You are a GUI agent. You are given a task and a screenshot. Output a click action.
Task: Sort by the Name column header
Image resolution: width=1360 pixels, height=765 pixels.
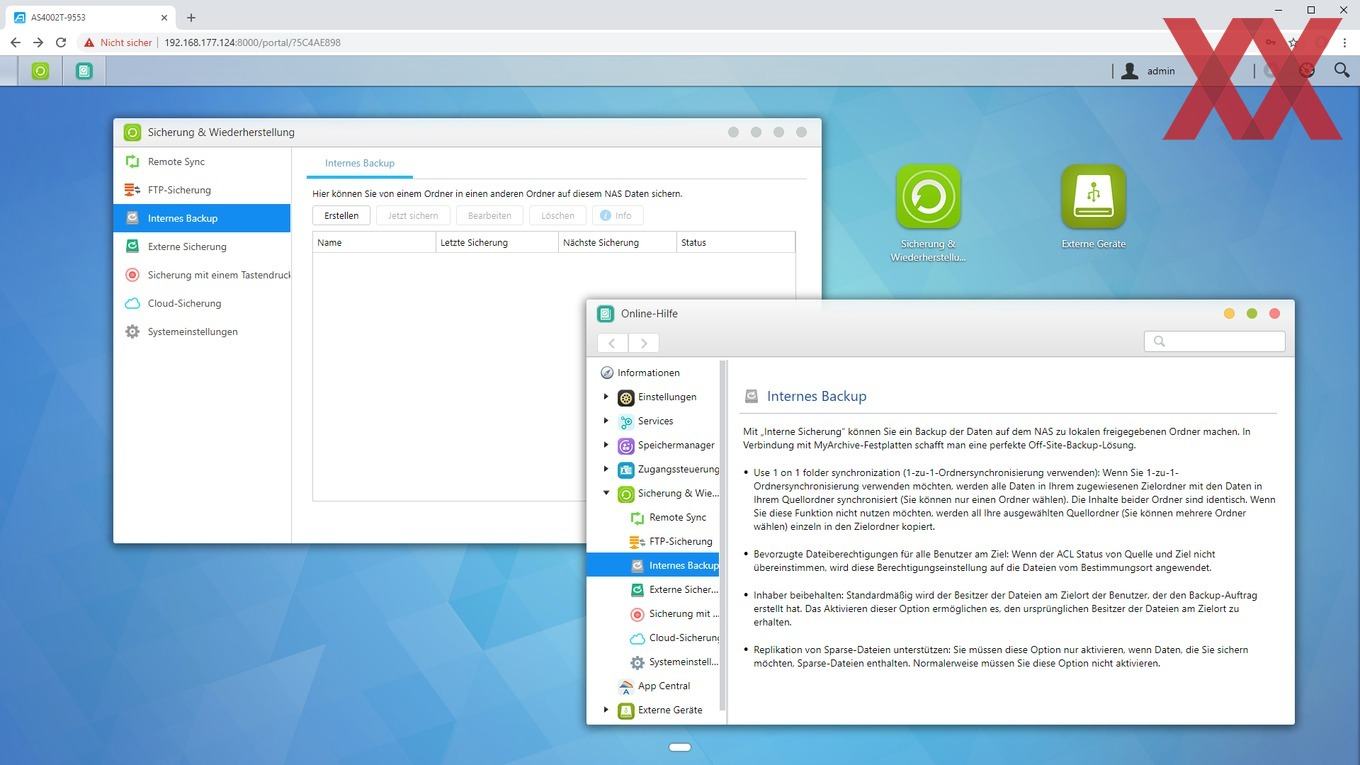pos(375,242)
